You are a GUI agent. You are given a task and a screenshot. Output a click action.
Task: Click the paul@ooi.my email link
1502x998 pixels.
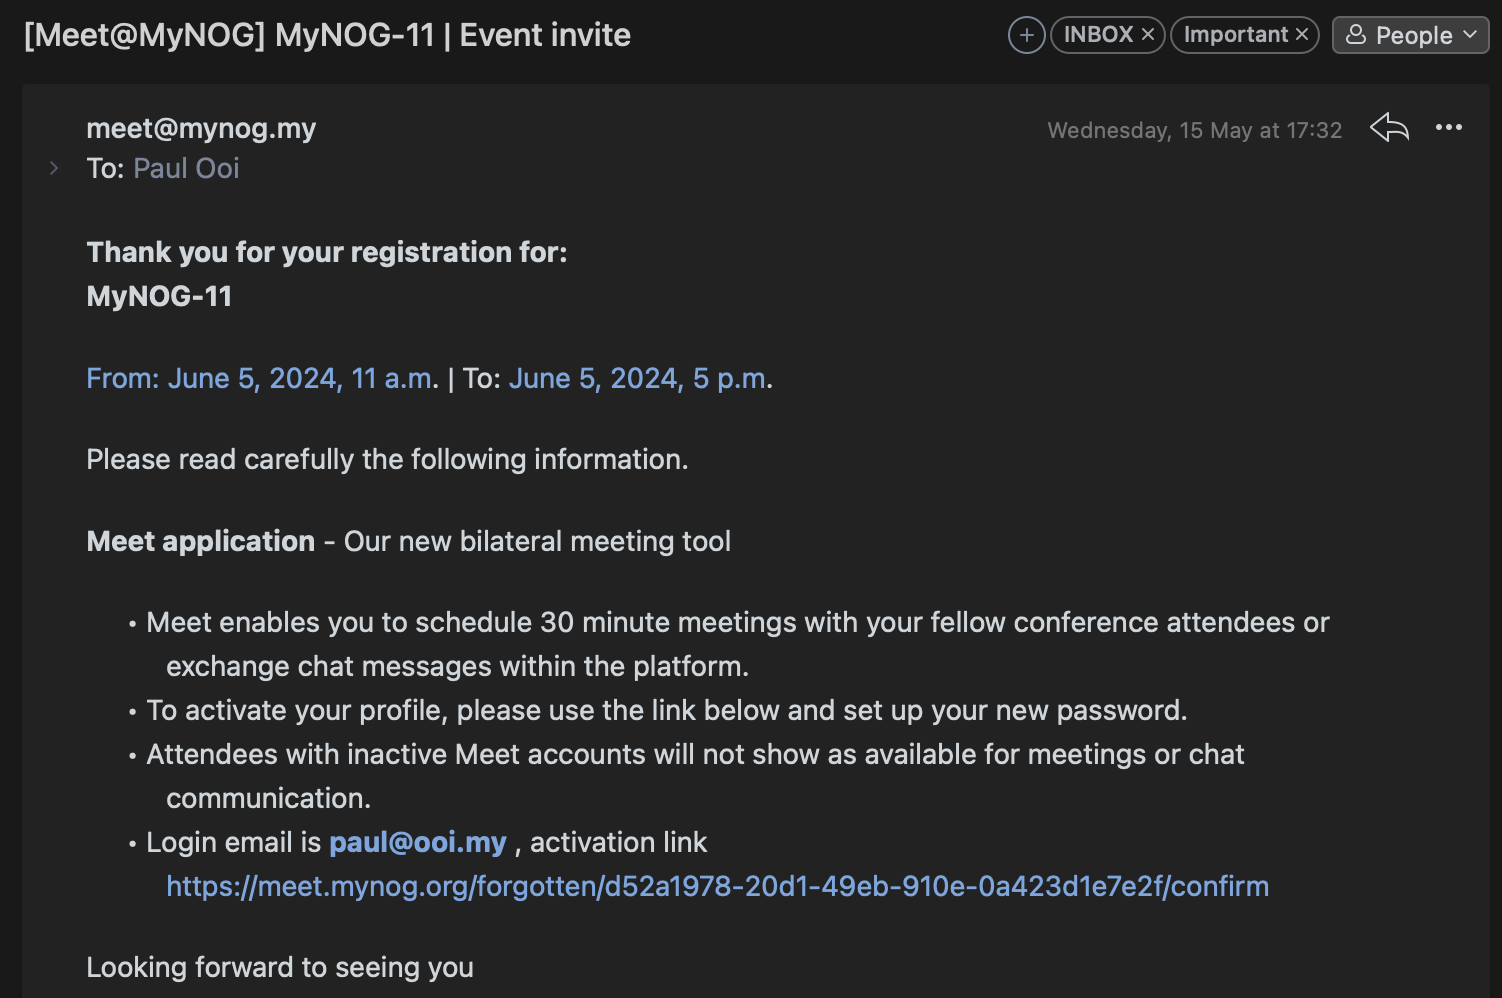click(x=418, y=842)
